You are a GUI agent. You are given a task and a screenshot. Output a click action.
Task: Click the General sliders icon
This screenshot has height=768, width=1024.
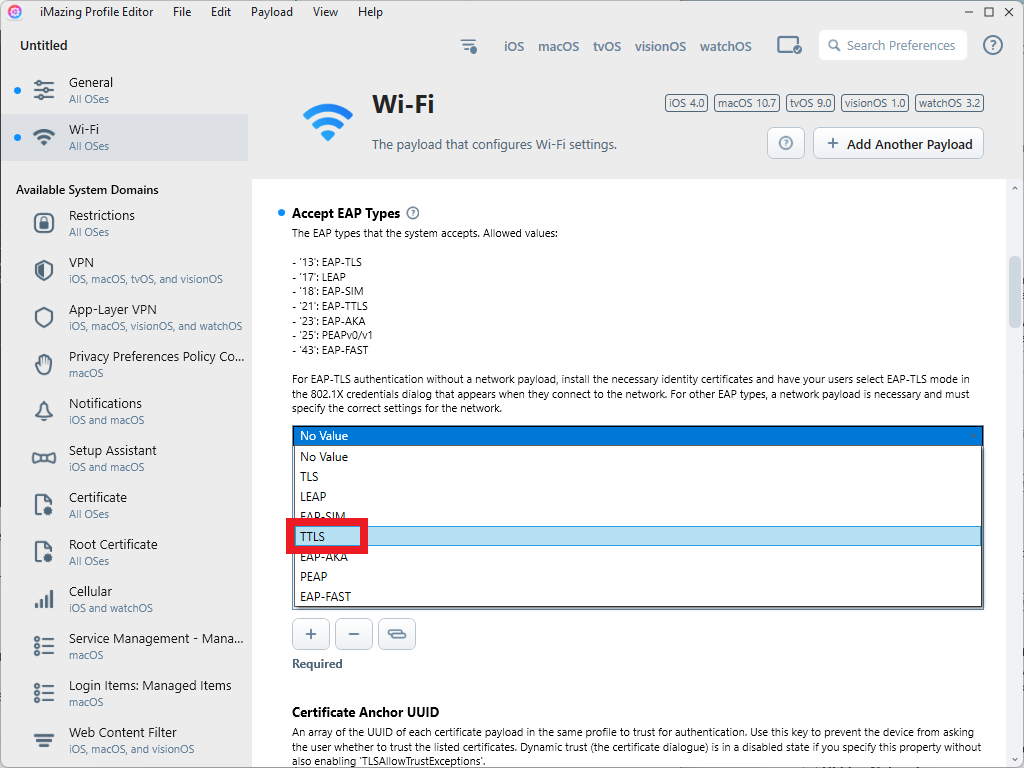click(44, 90)
